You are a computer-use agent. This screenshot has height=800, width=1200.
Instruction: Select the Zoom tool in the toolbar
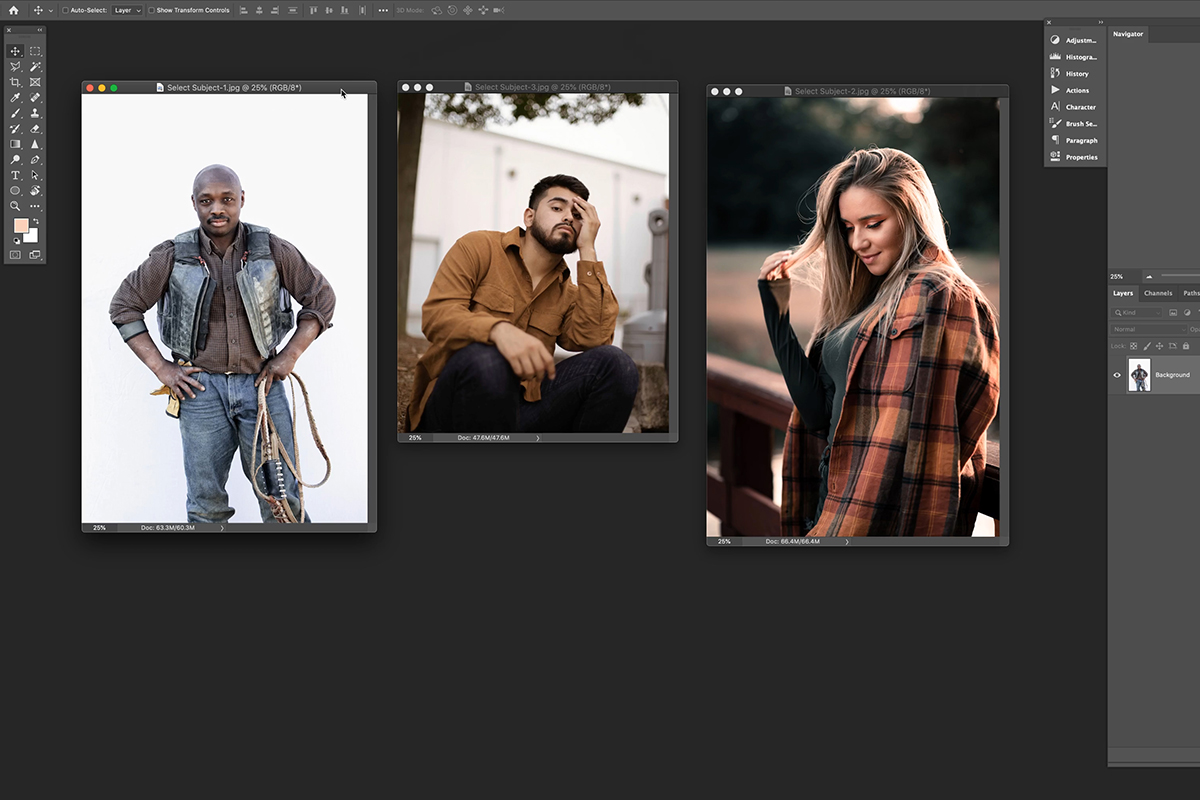click(x=15, y=206)
